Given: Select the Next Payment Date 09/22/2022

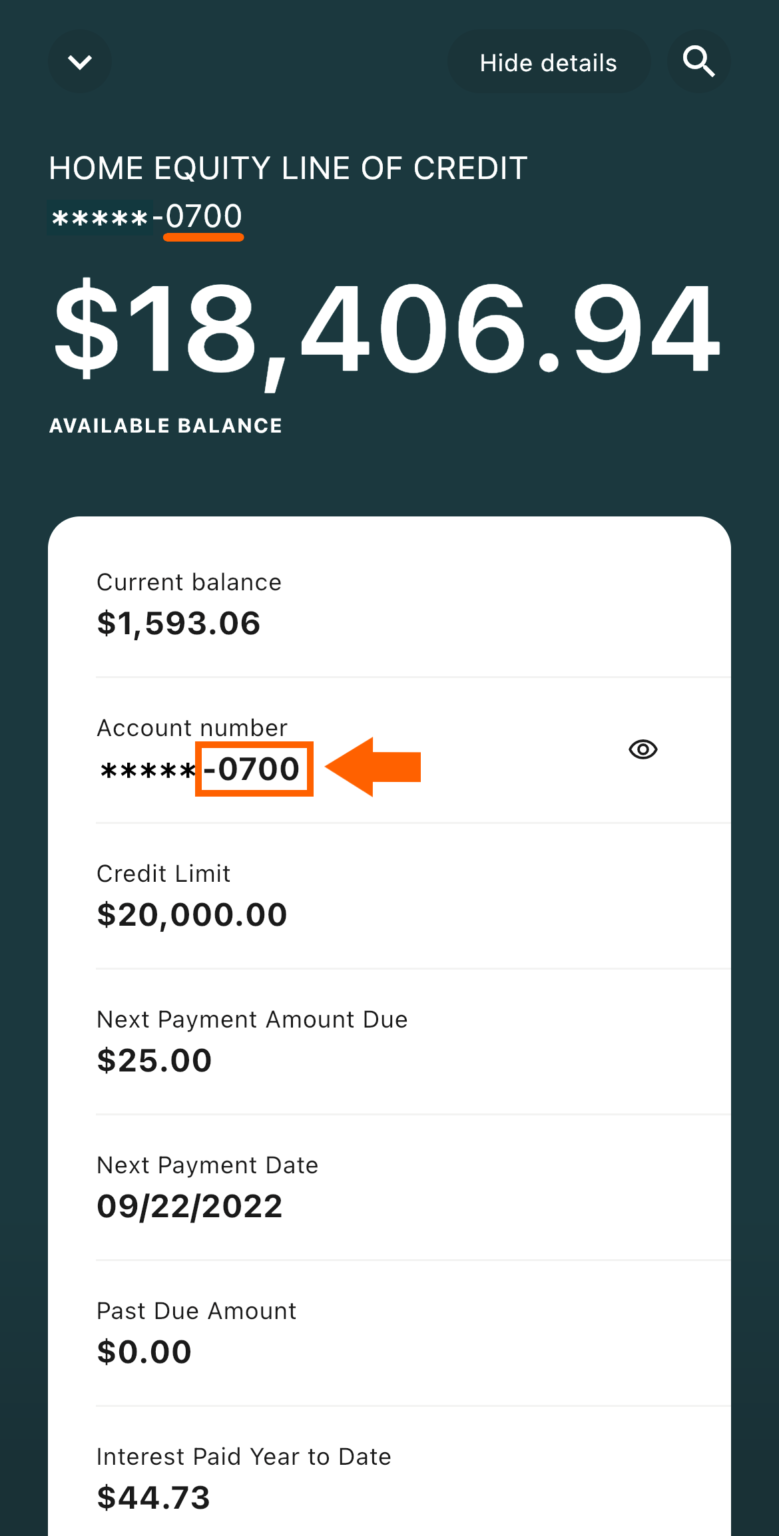Looking at the screenshot, I should click(189, 1206).
